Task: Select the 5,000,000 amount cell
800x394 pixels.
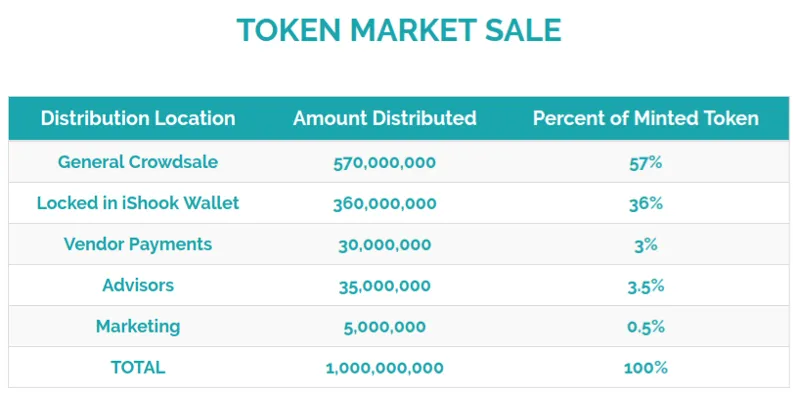Action: tap(385, 327)
